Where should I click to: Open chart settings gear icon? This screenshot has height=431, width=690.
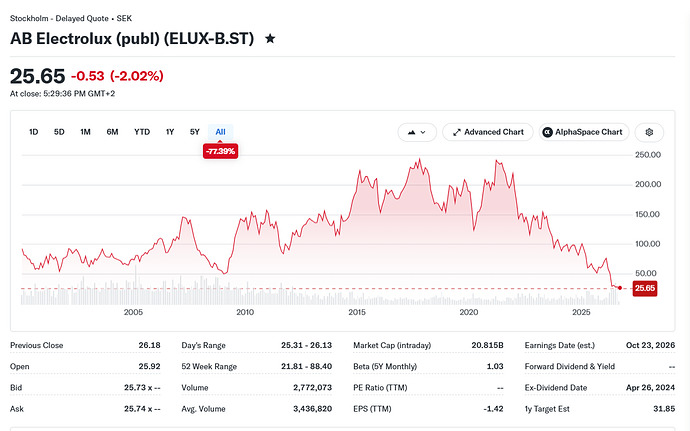coord(649,132)
